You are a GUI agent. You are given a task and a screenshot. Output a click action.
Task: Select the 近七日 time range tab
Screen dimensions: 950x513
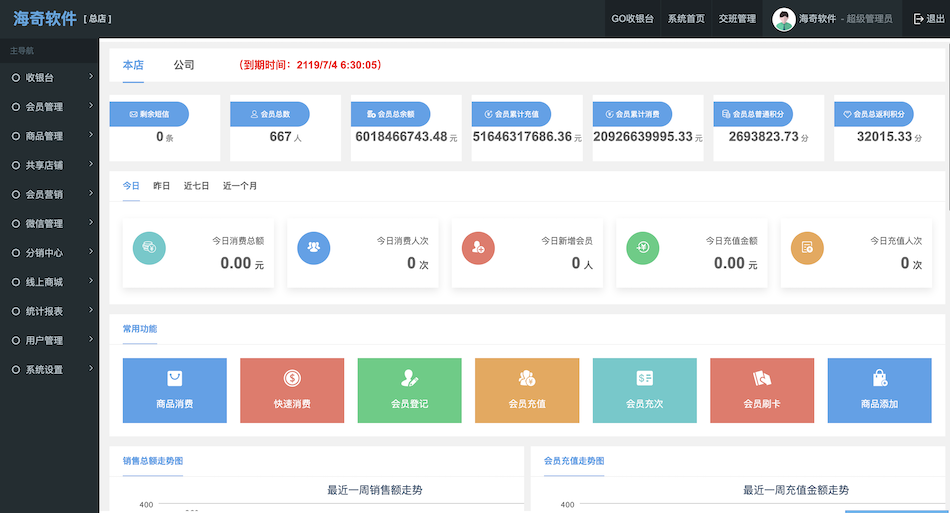196,186
